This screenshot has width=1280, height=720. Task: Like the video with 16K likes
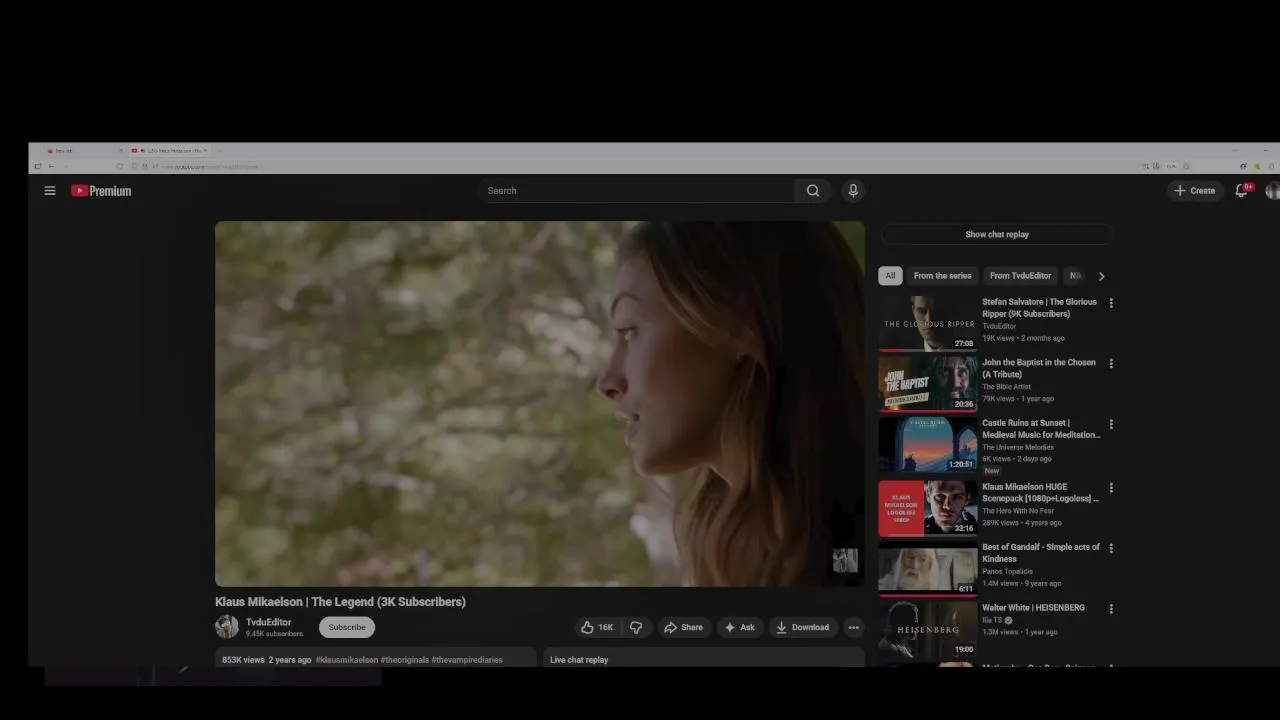(598, 628)
